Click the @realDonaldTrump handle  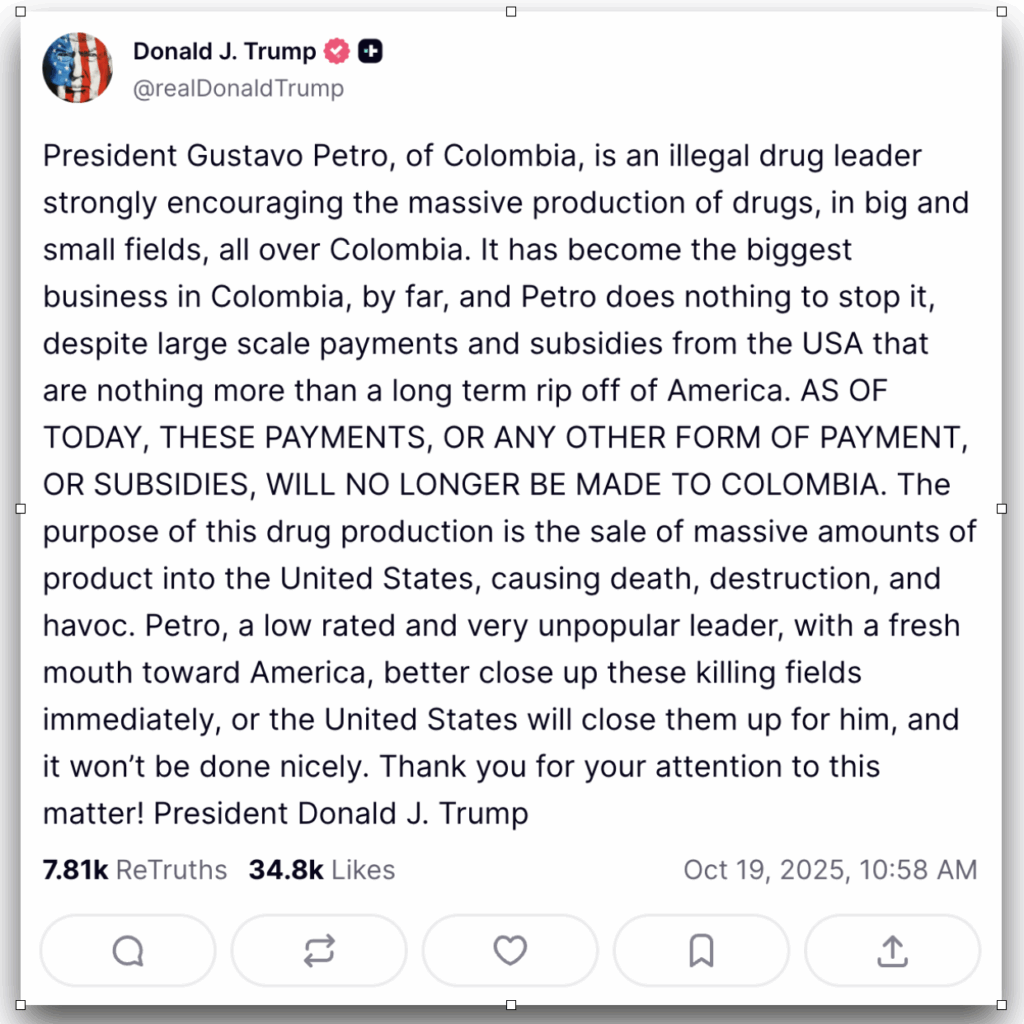238,88
